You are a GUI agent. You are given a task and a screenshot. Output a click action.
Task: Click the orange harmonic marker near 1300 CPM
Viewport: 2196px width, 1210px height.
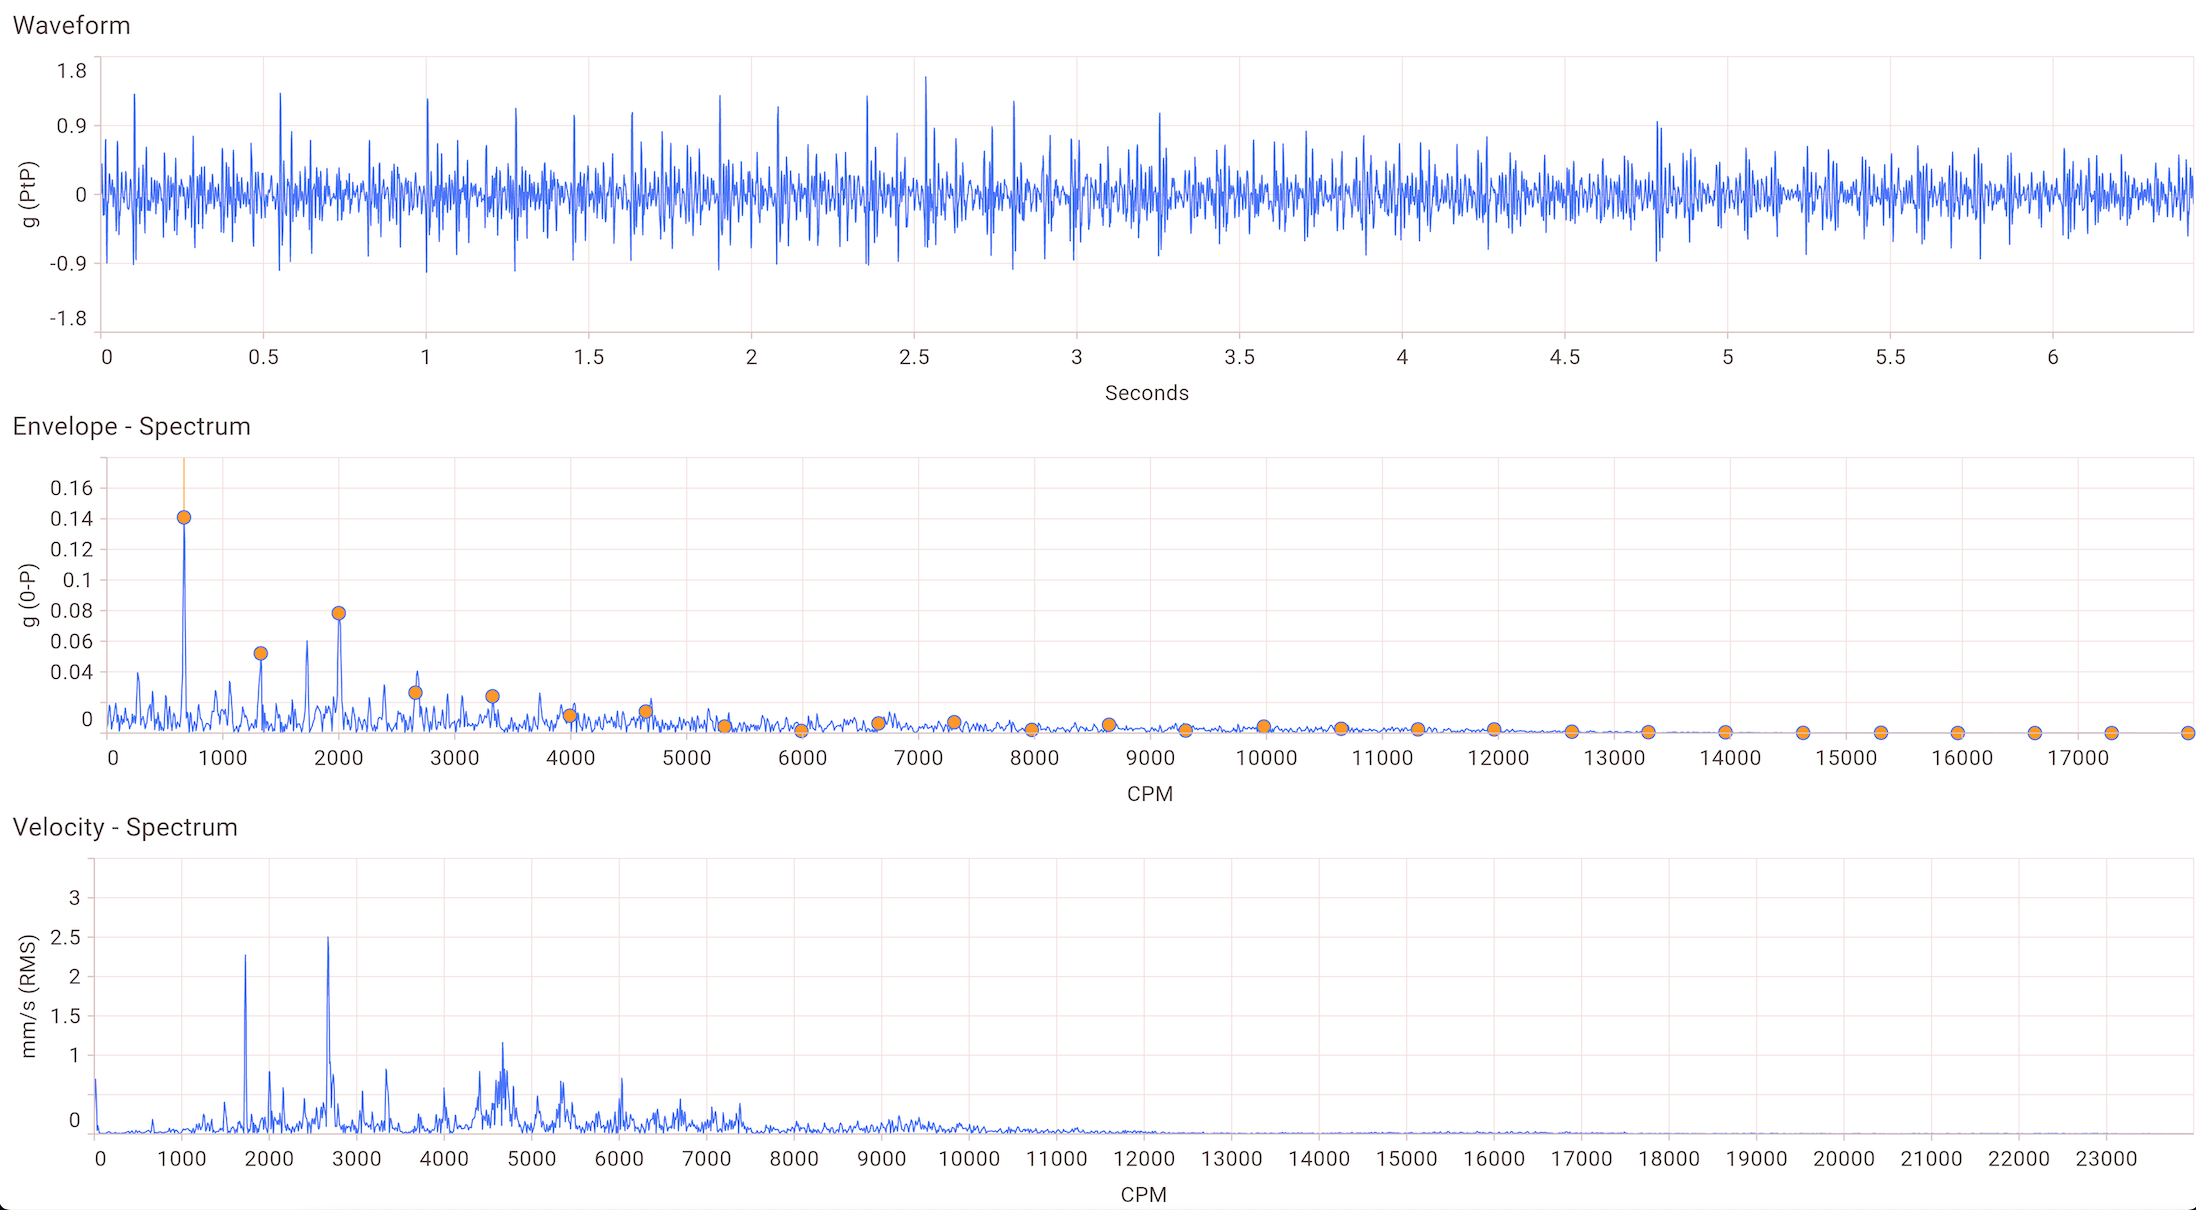[261, 654]
